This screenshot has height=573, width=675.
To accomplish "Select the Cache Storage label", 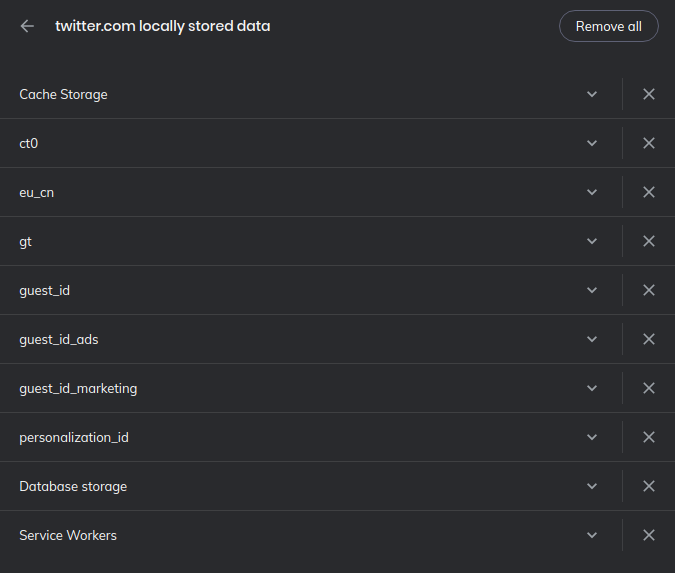I will click(x=63, y=95).
